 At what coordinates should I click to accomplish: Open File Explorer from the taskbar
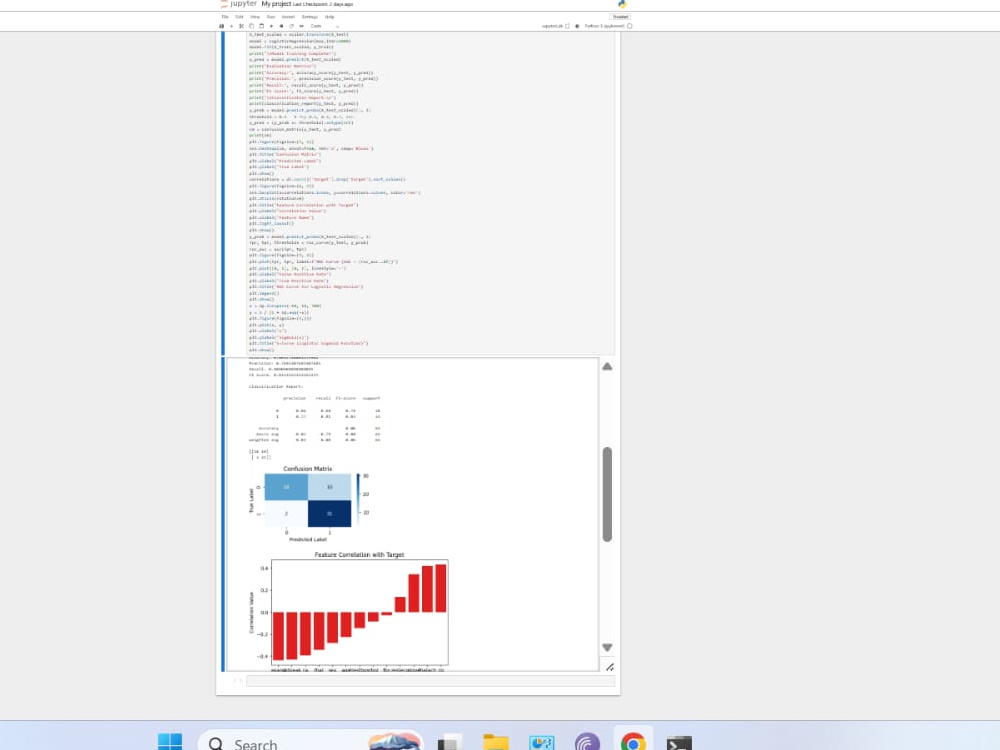click(496, 742)
